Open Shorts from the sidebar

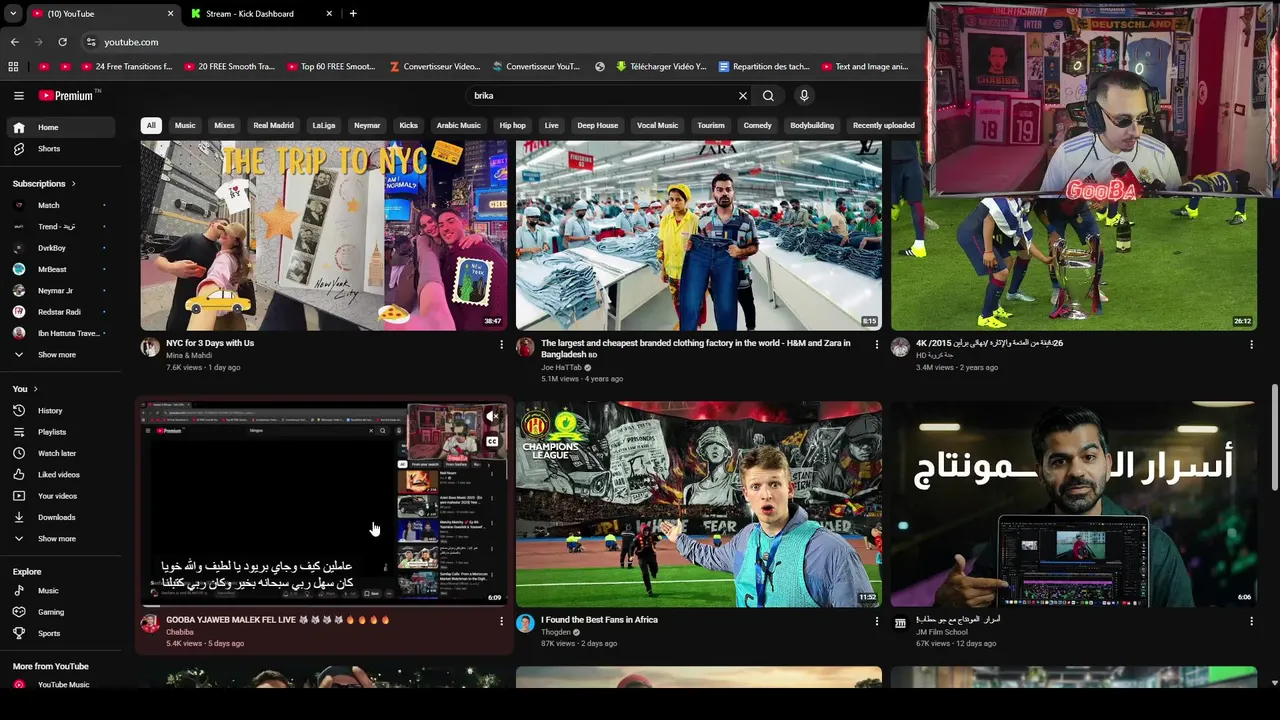(x=59, y=149)
